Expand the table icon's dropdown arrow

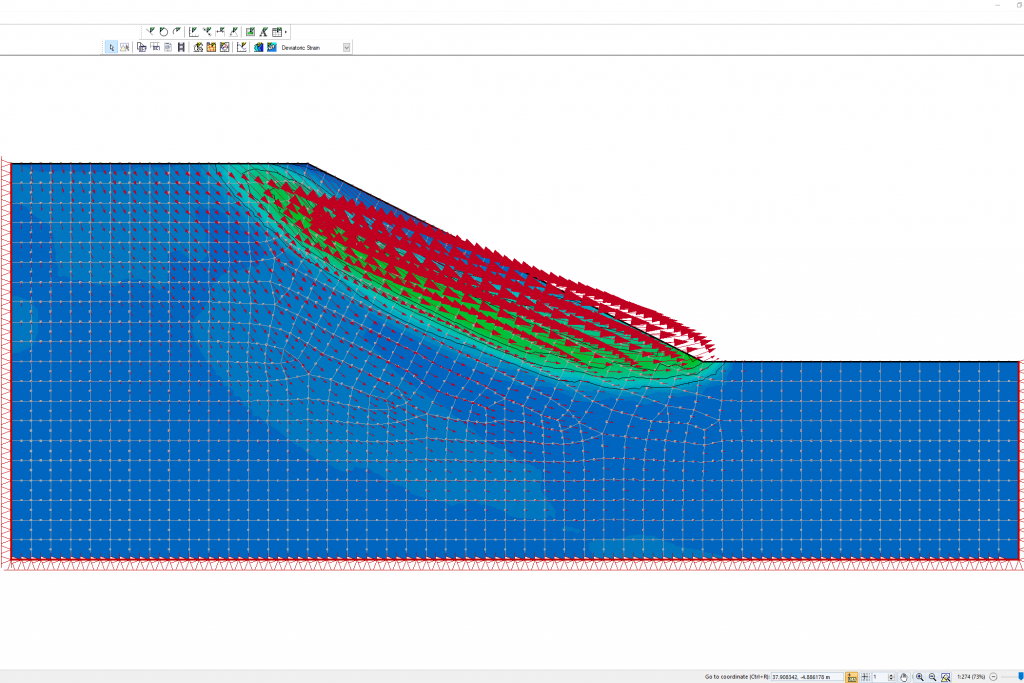click(x=287, y=31)
